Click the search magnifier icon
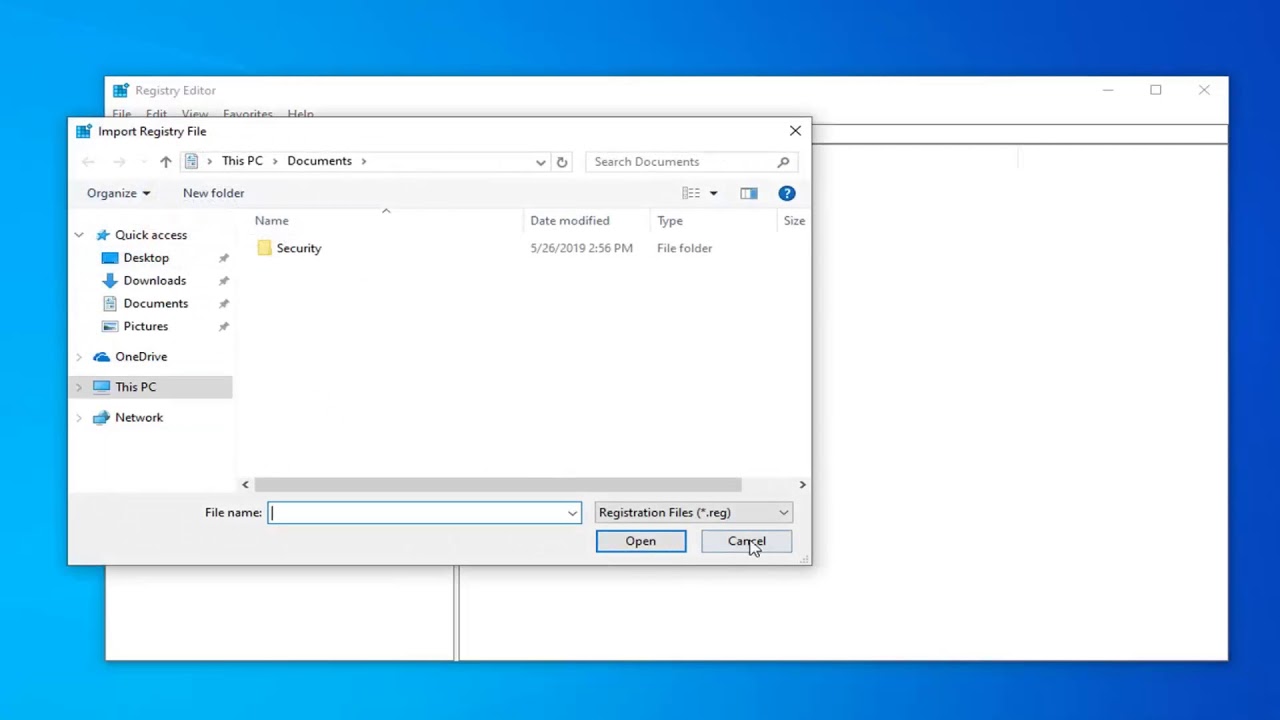 (783, 161)
